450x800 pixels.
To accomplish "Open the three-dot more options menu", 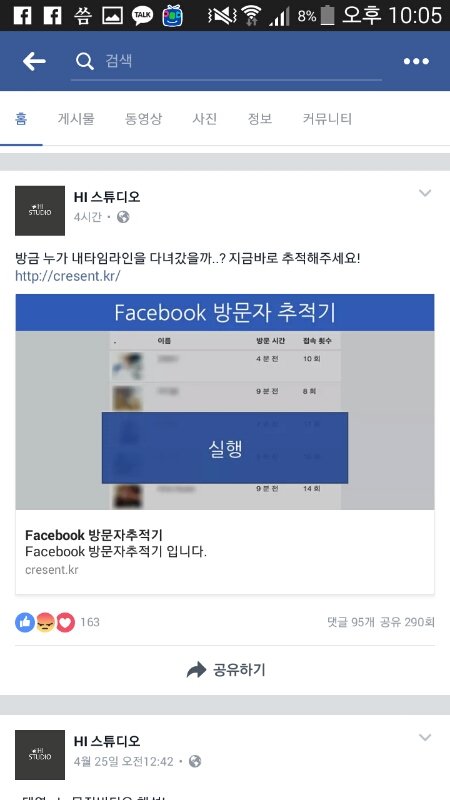I will (x=416, y=61).
